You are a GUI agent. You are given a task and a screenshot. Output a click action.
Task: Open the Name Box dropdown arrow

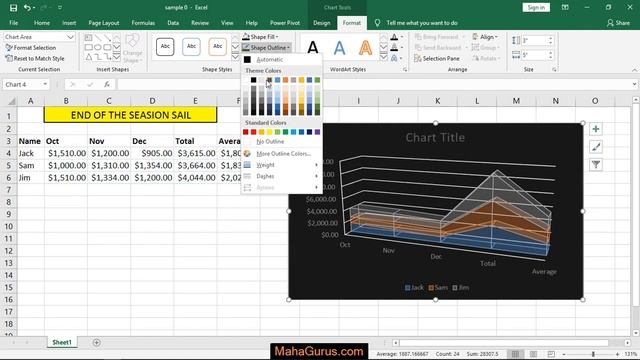45,84
